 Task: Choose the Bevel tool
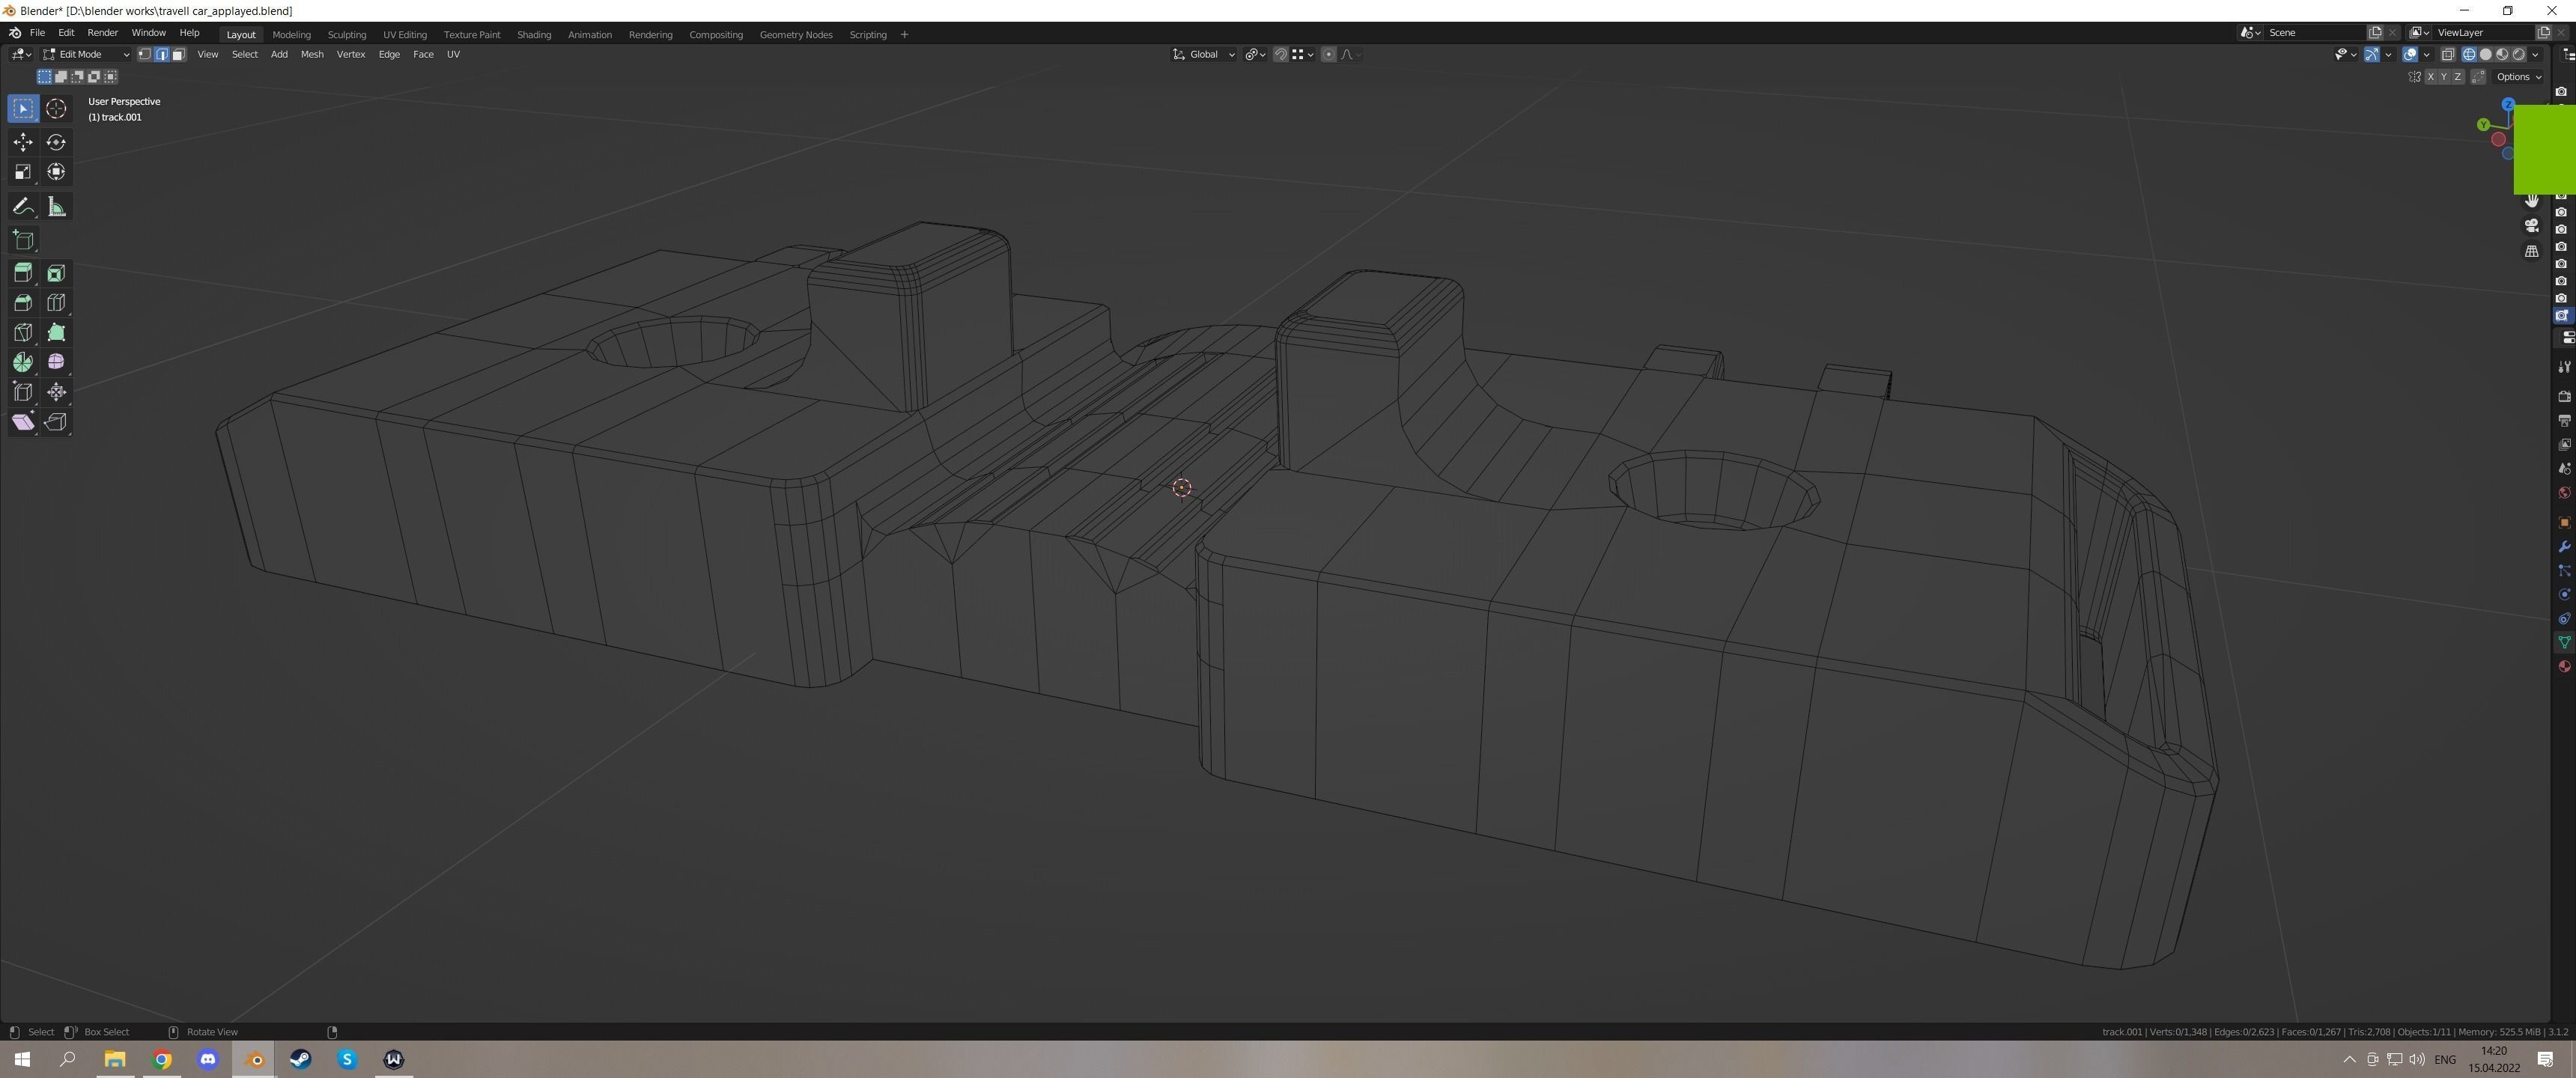tap(23, 303)
